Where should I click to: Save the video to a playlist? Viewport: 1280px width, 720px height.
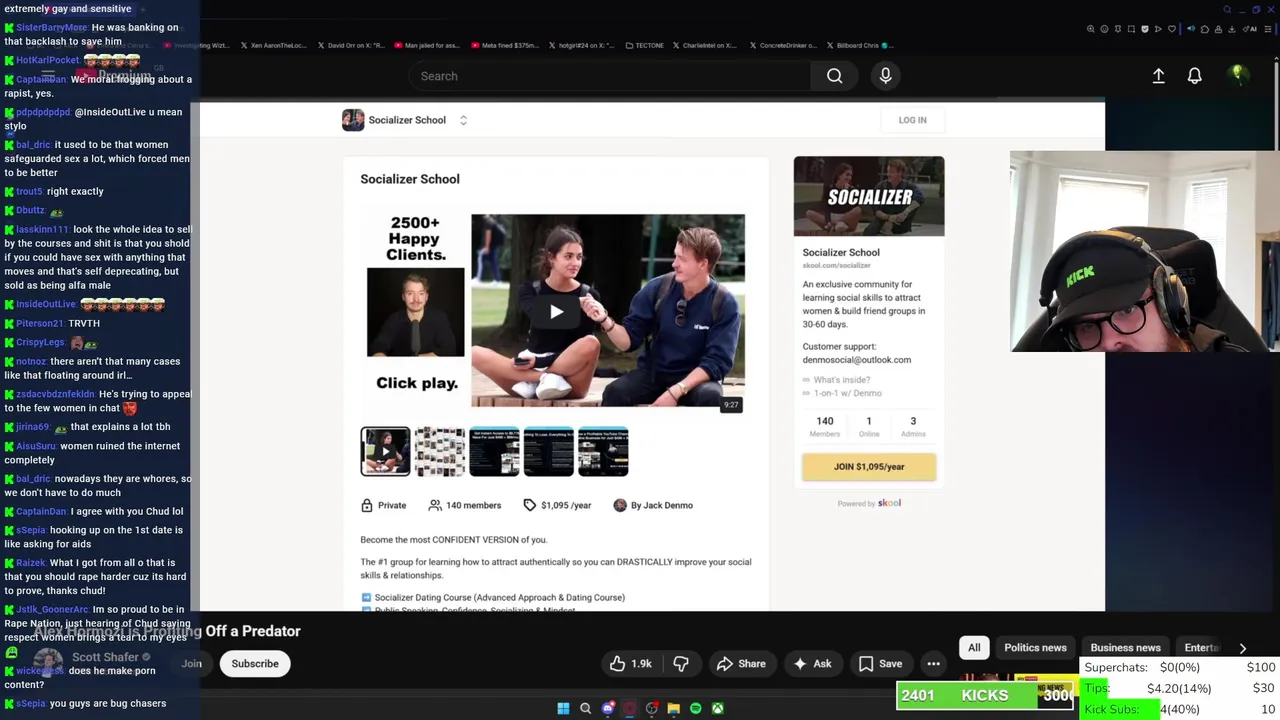click(880, 664)
